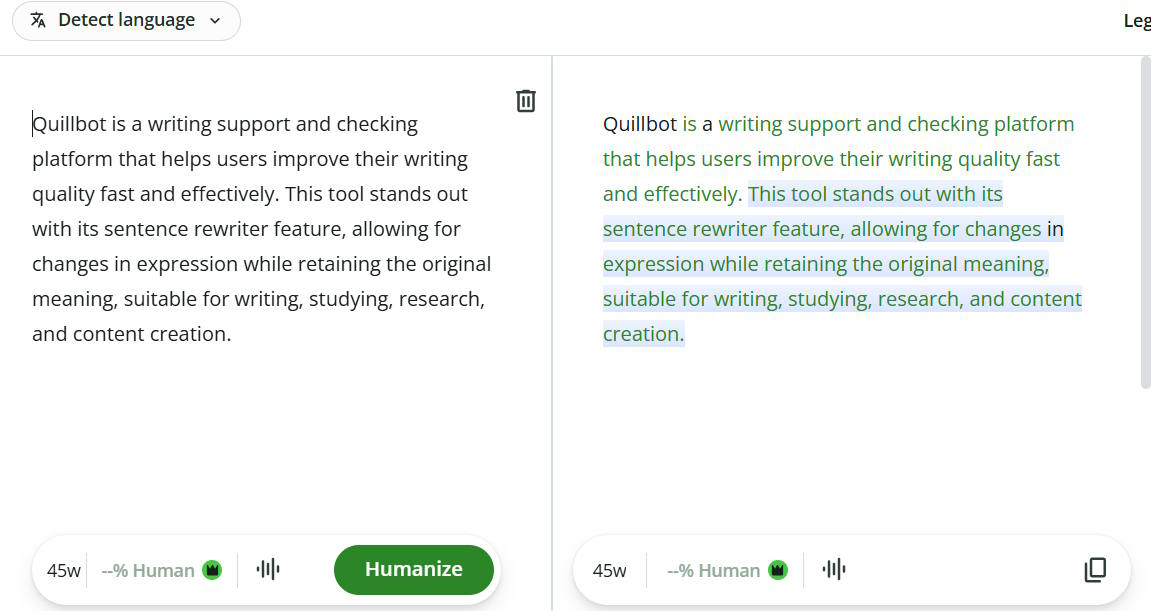Click the input 45w word count
Screen dimensions: 1151x611
coord(64,571)
